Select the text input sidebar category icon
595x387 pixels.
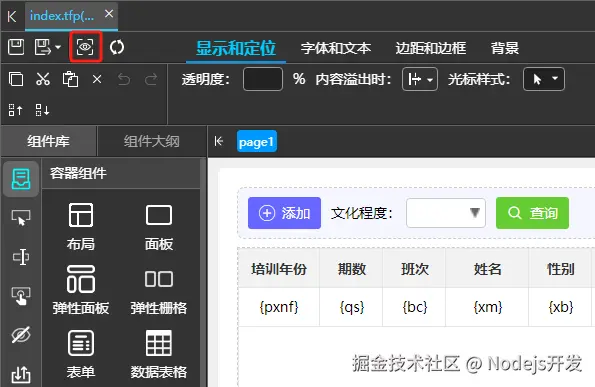coord(21,257)
